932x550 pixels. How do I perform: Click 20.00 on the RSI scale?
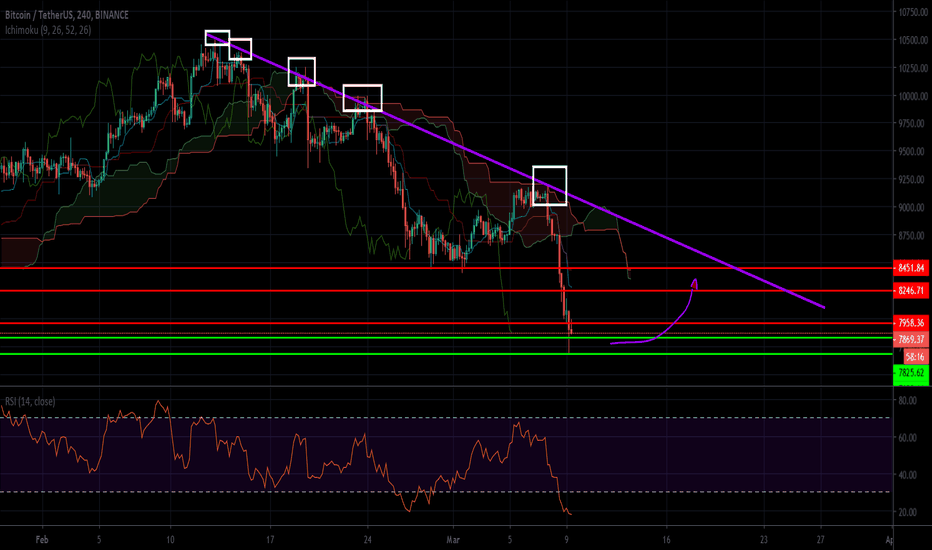(907, 513)
